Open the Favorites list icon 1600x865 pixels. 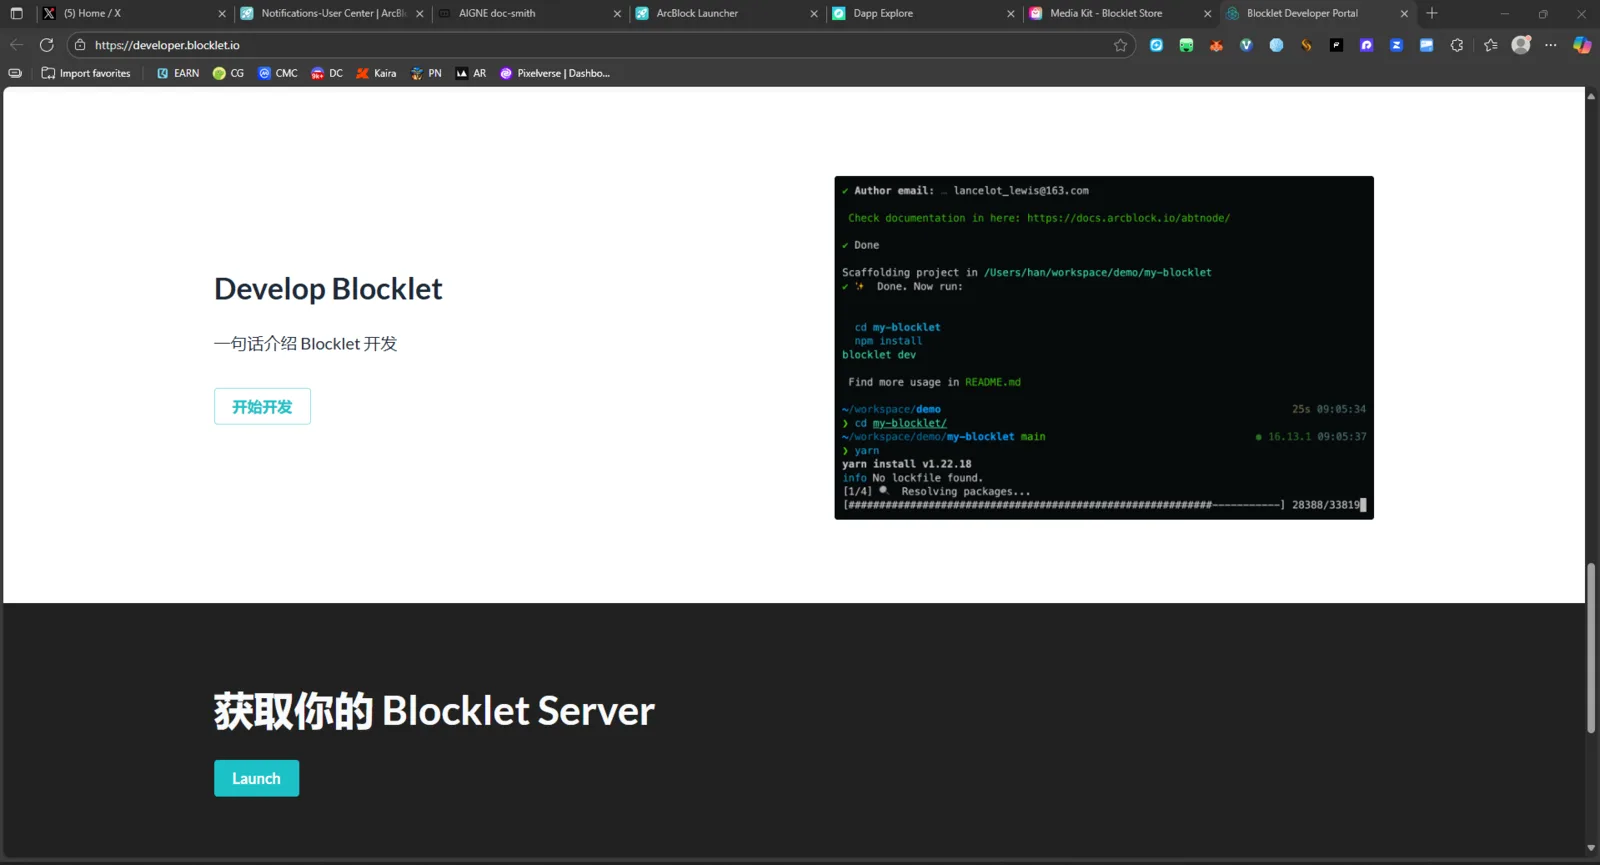[x=1491, y=45]
